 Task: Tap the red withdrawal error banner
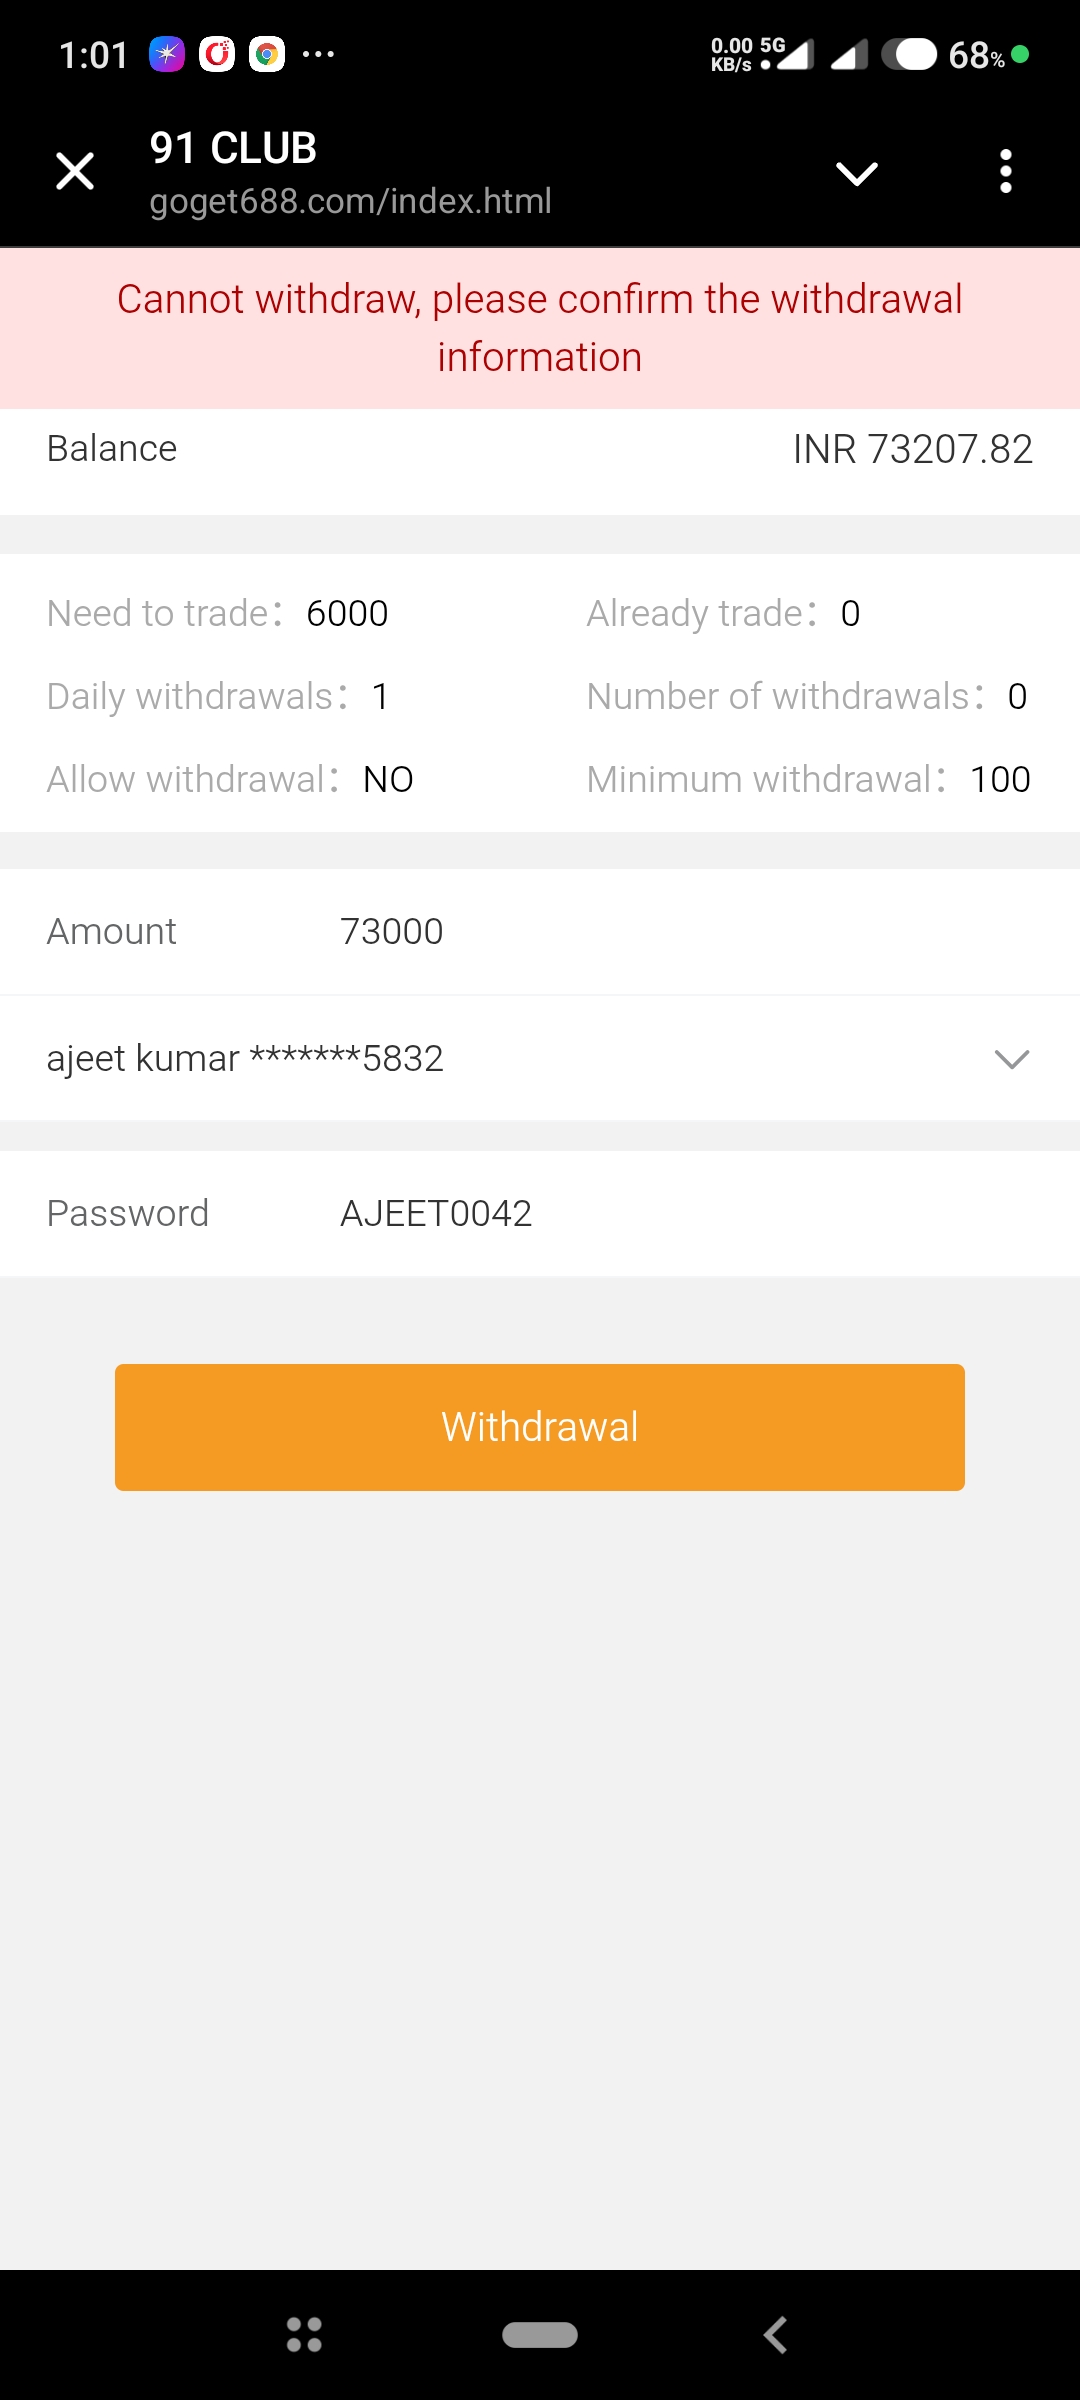coord(540,328)
